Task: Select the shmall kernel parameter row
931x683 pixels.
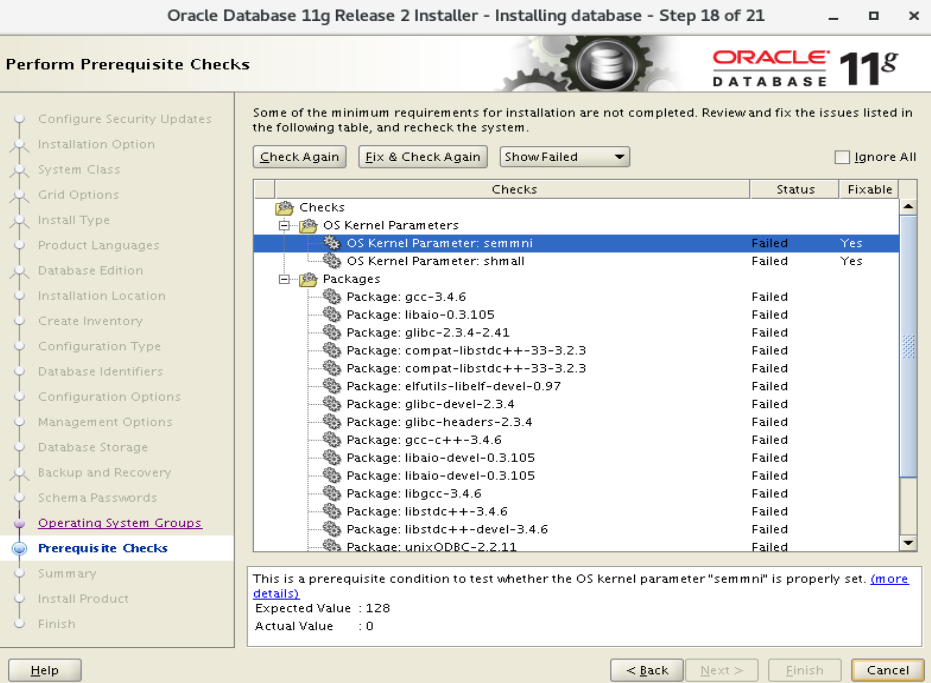Action: (x=576, y=261)
